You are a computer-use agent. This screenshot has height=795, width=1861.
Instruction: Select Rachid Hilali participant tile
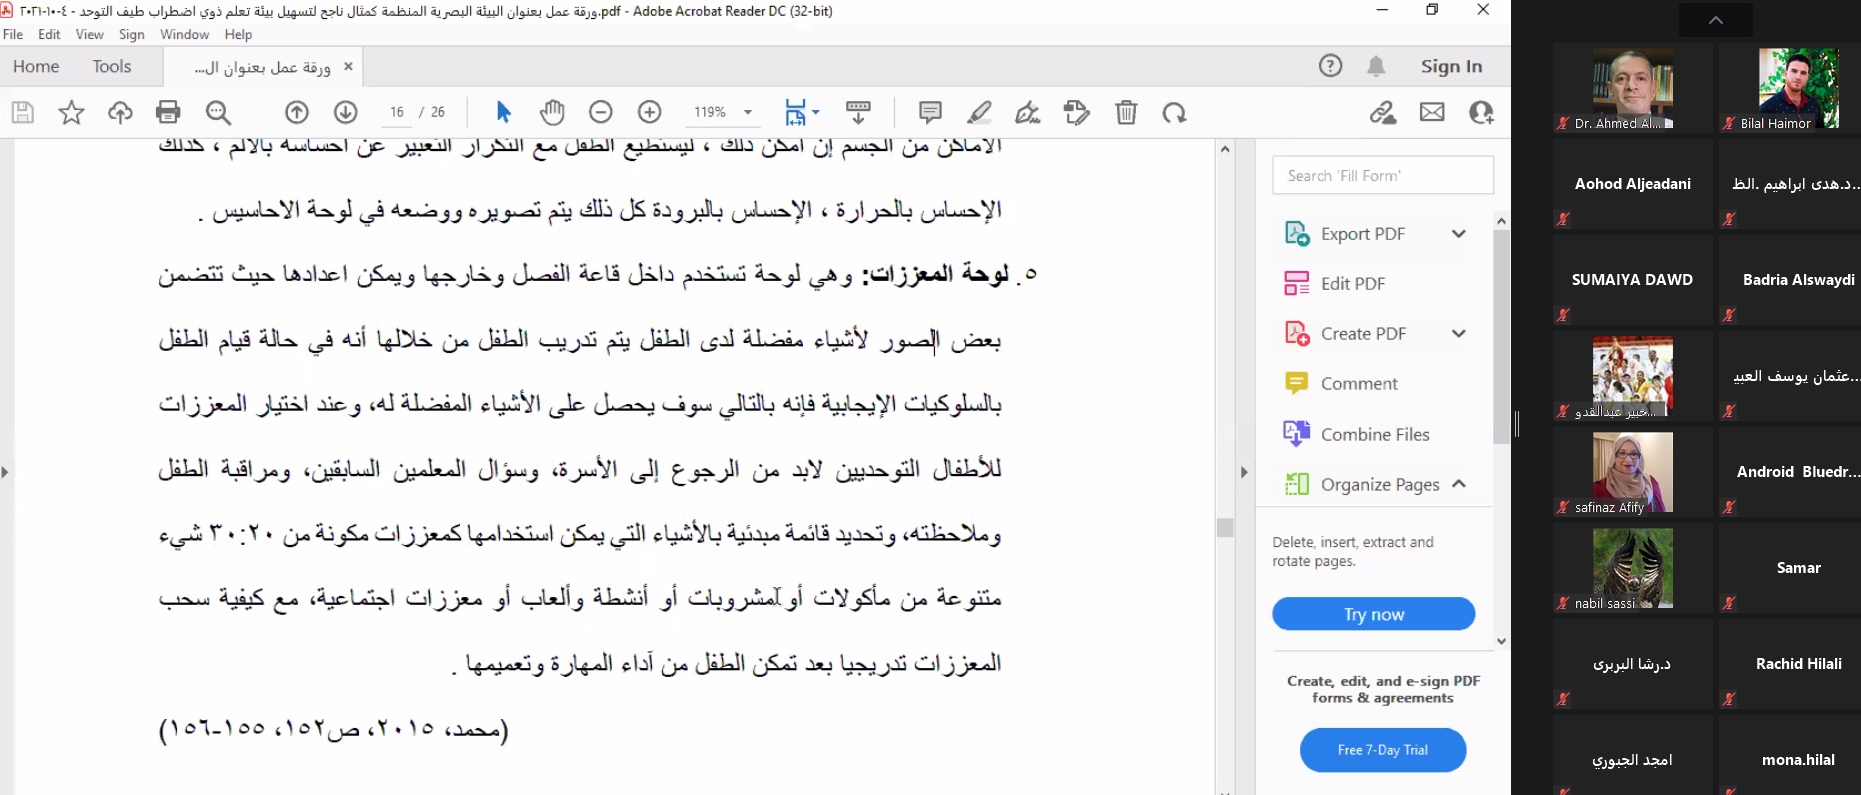(x=1798, y=665)
